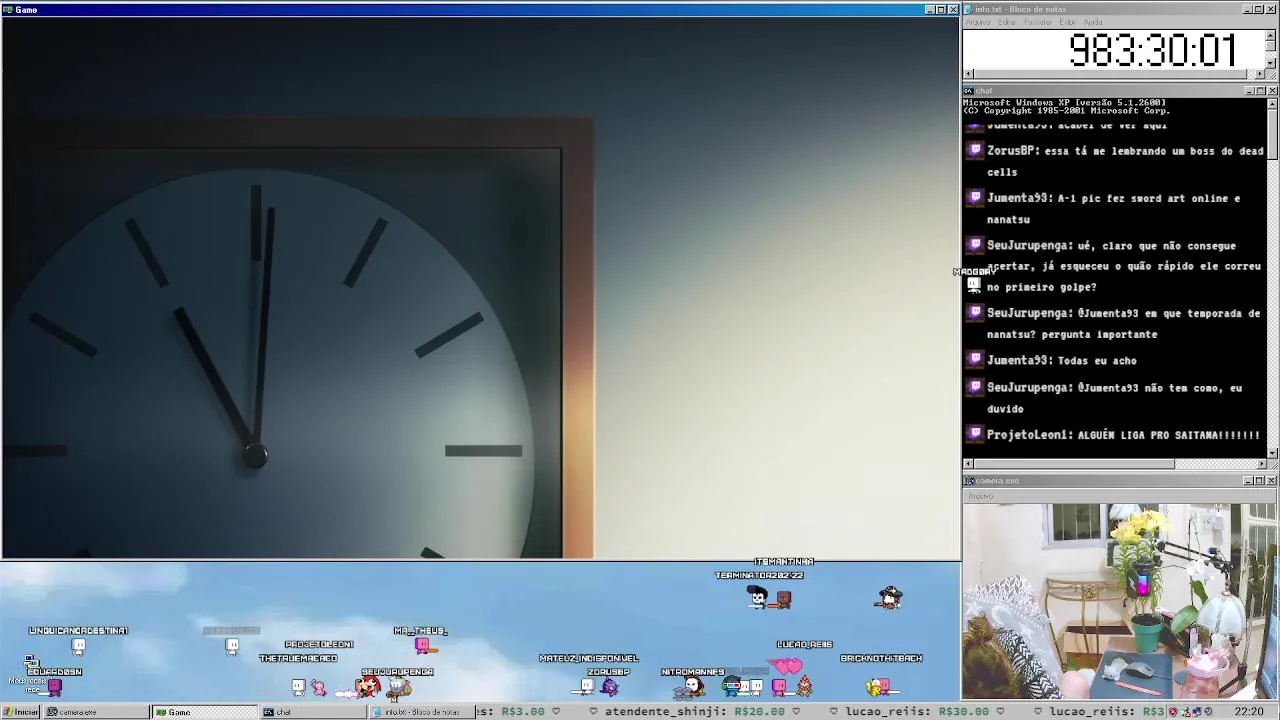The height and width of the screenshot is (720, 1280).
Task: Click chat horizontal scrollbar thumb
Action: click(x=1074, y=464)
